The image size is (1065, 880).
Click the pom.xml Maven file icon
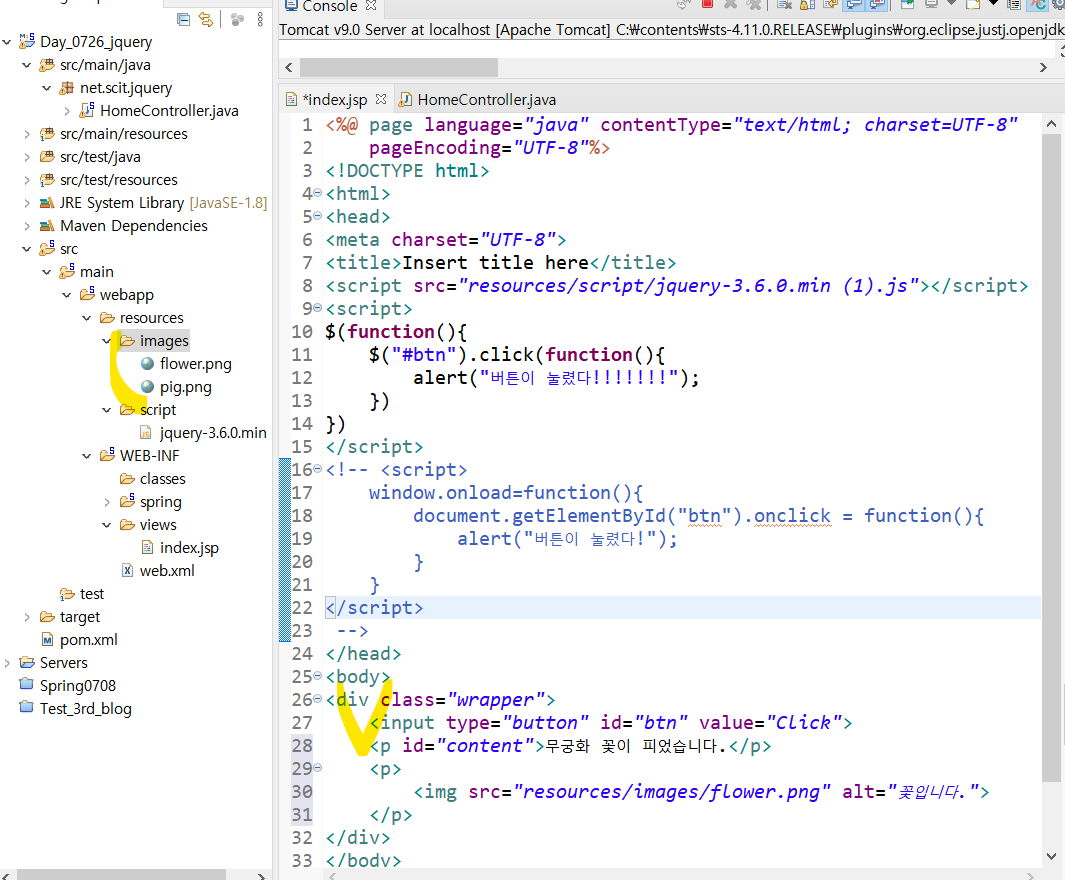pyautogui.click(x=47, y=640)
